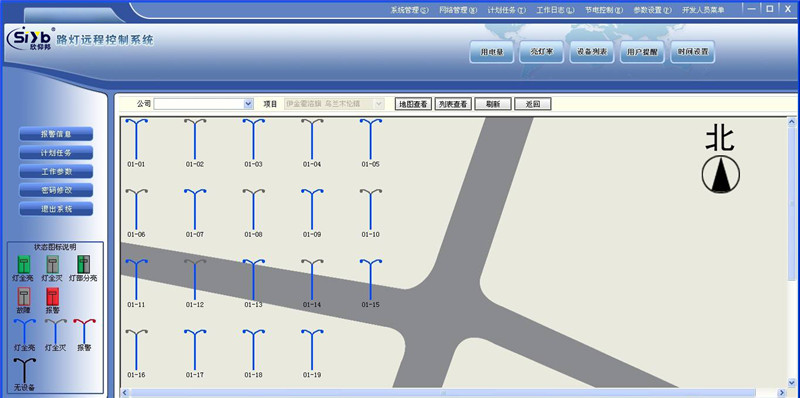Click the gray 灯全灭 controller legend icon
The image size is (800, 398).
pos(53,264)
